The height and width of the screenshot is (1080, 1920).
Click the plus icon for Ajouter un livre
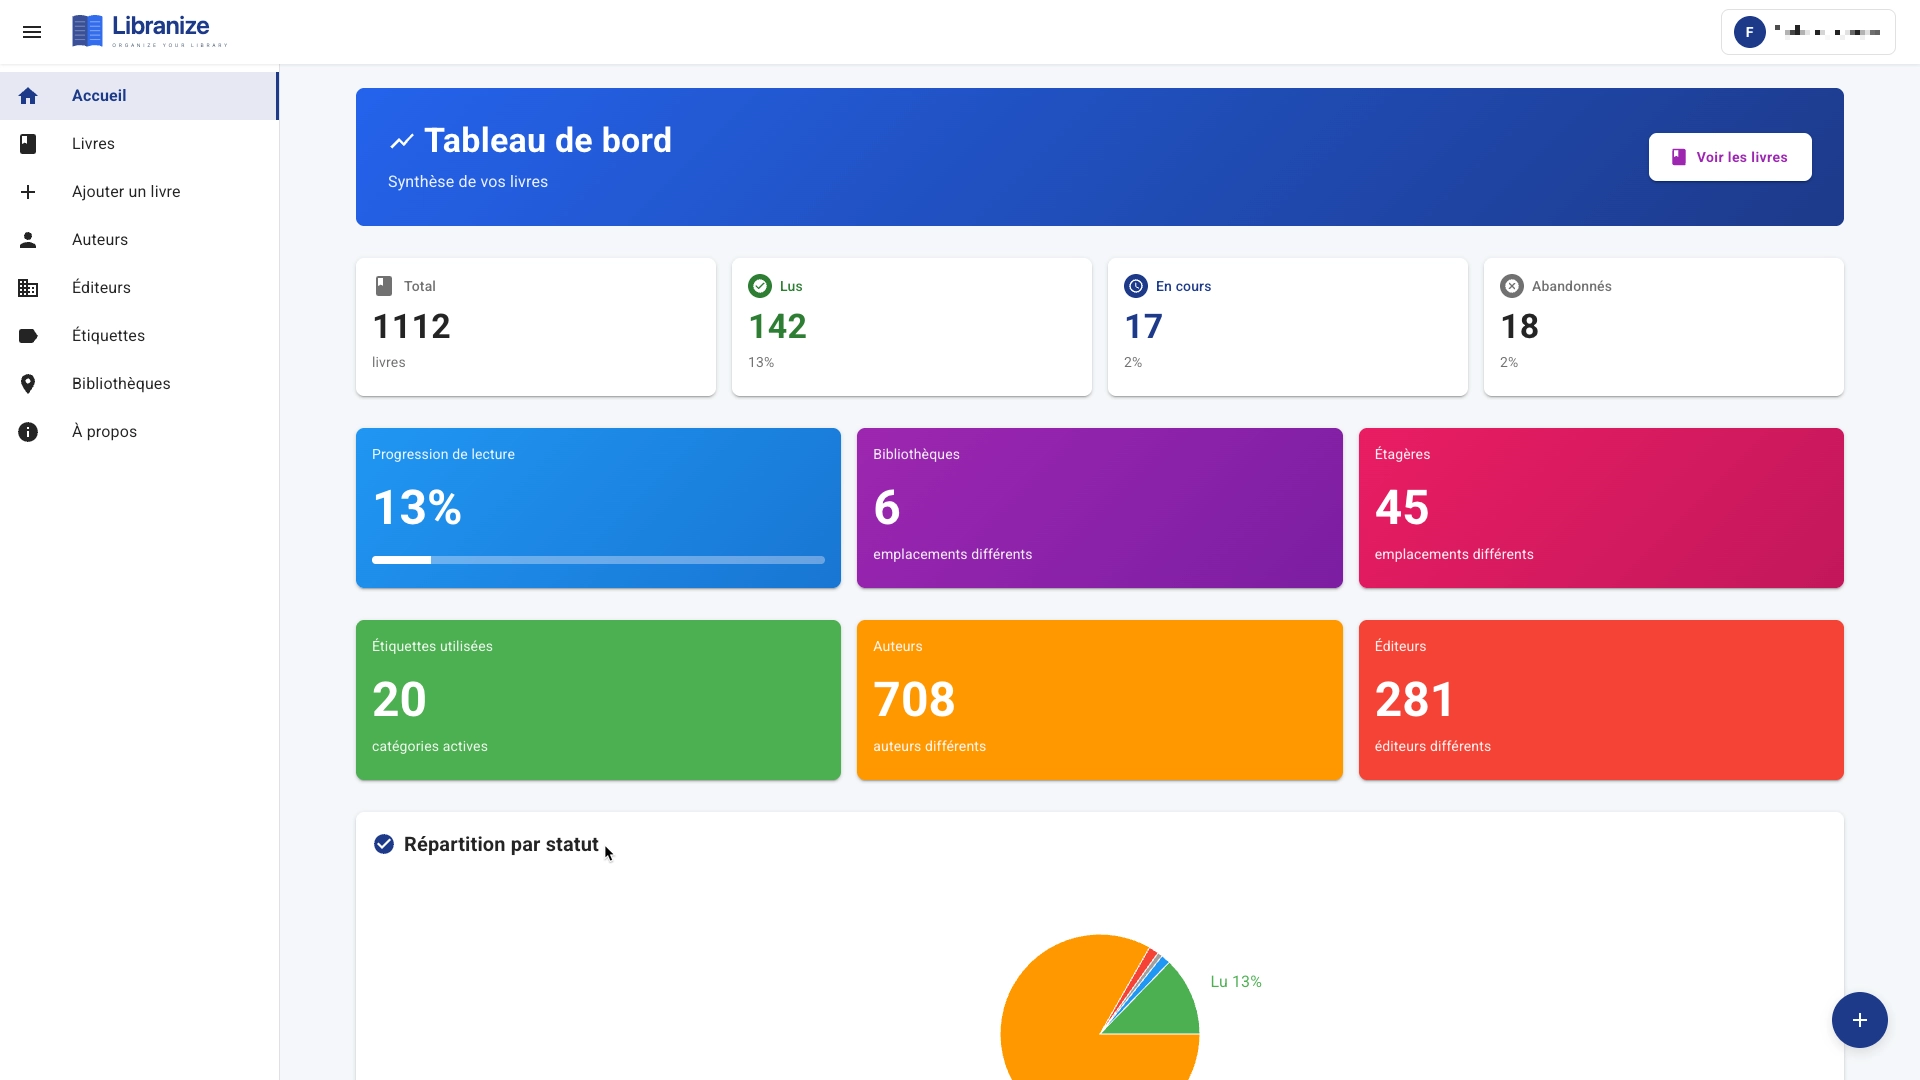click(29, 192)
